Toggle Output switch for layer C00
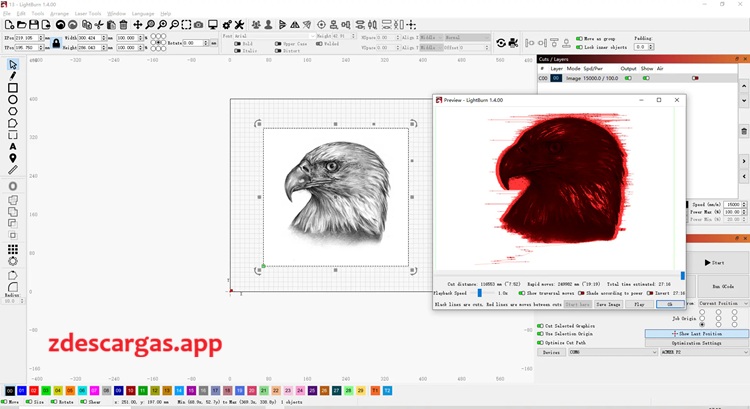The width and height of the screenshot is (750, 409). 628,78
